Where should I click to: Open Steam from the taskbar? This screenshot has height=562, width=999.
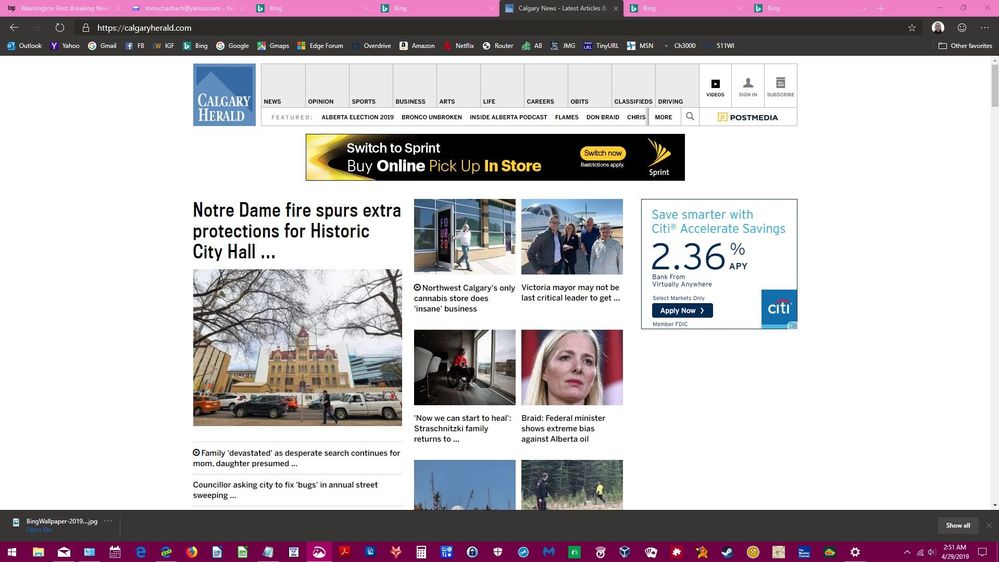point(727,552)
